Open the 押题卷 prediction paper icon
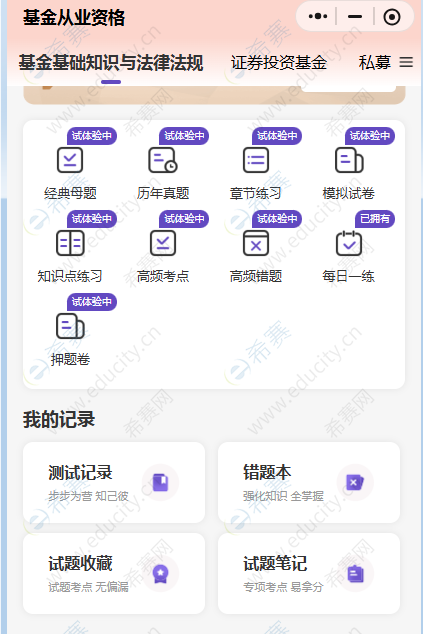 [x=70, y=326]
